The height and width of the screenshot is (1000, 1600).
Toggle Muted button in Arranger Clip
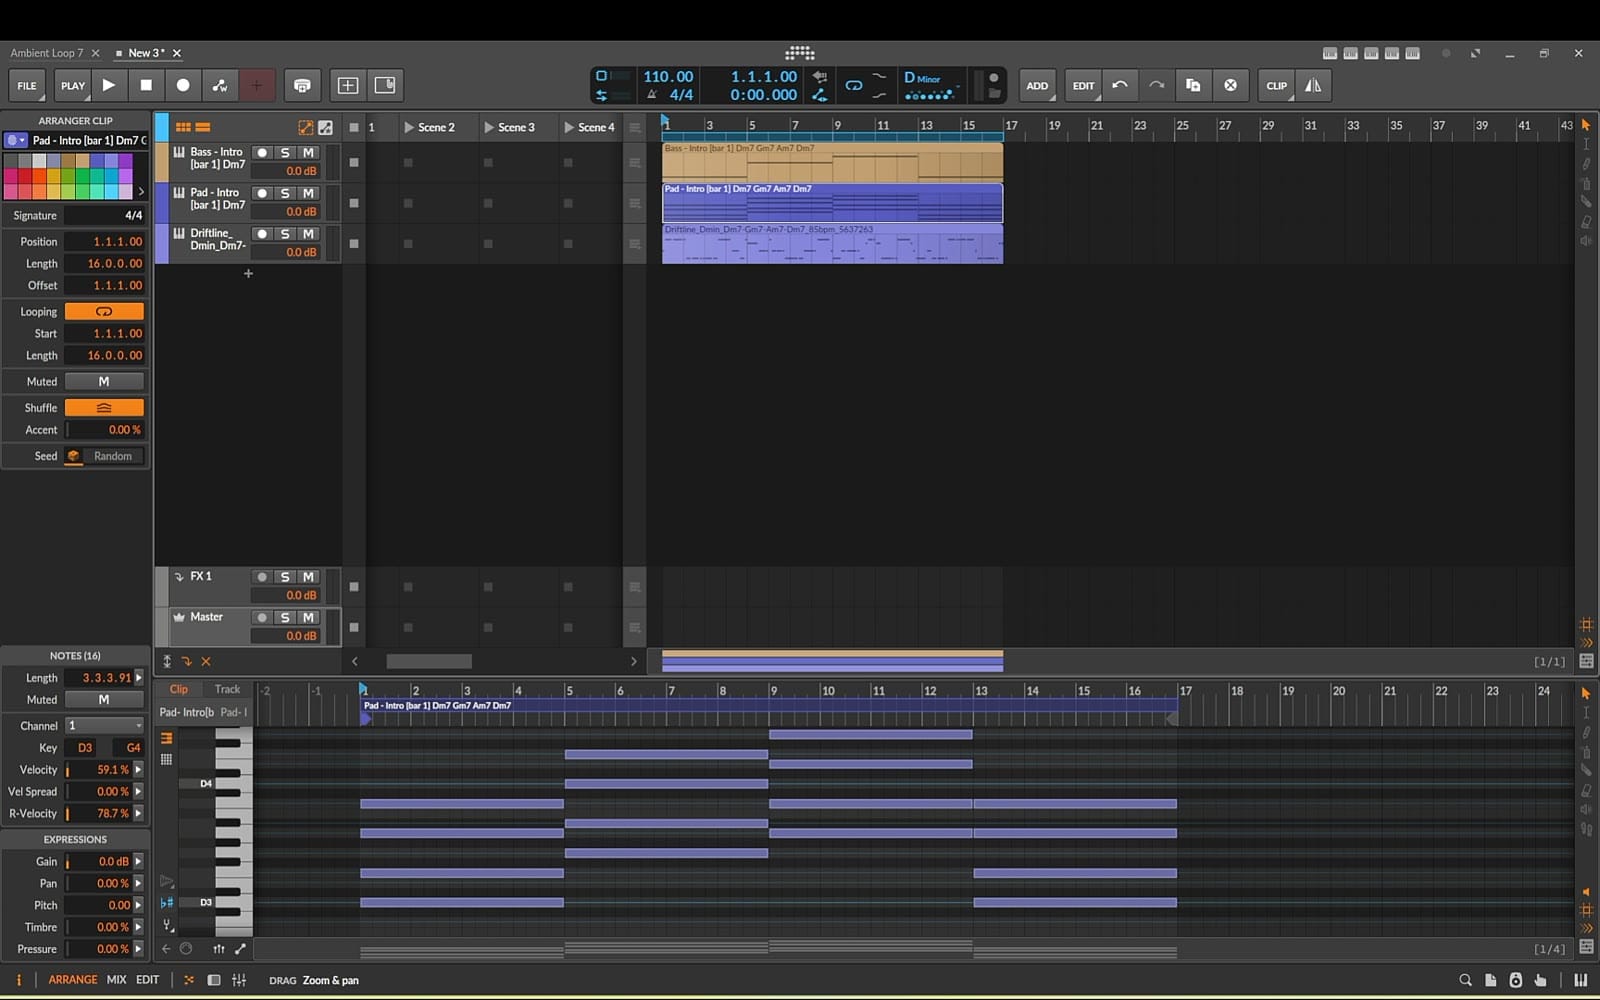click(104, 382)
